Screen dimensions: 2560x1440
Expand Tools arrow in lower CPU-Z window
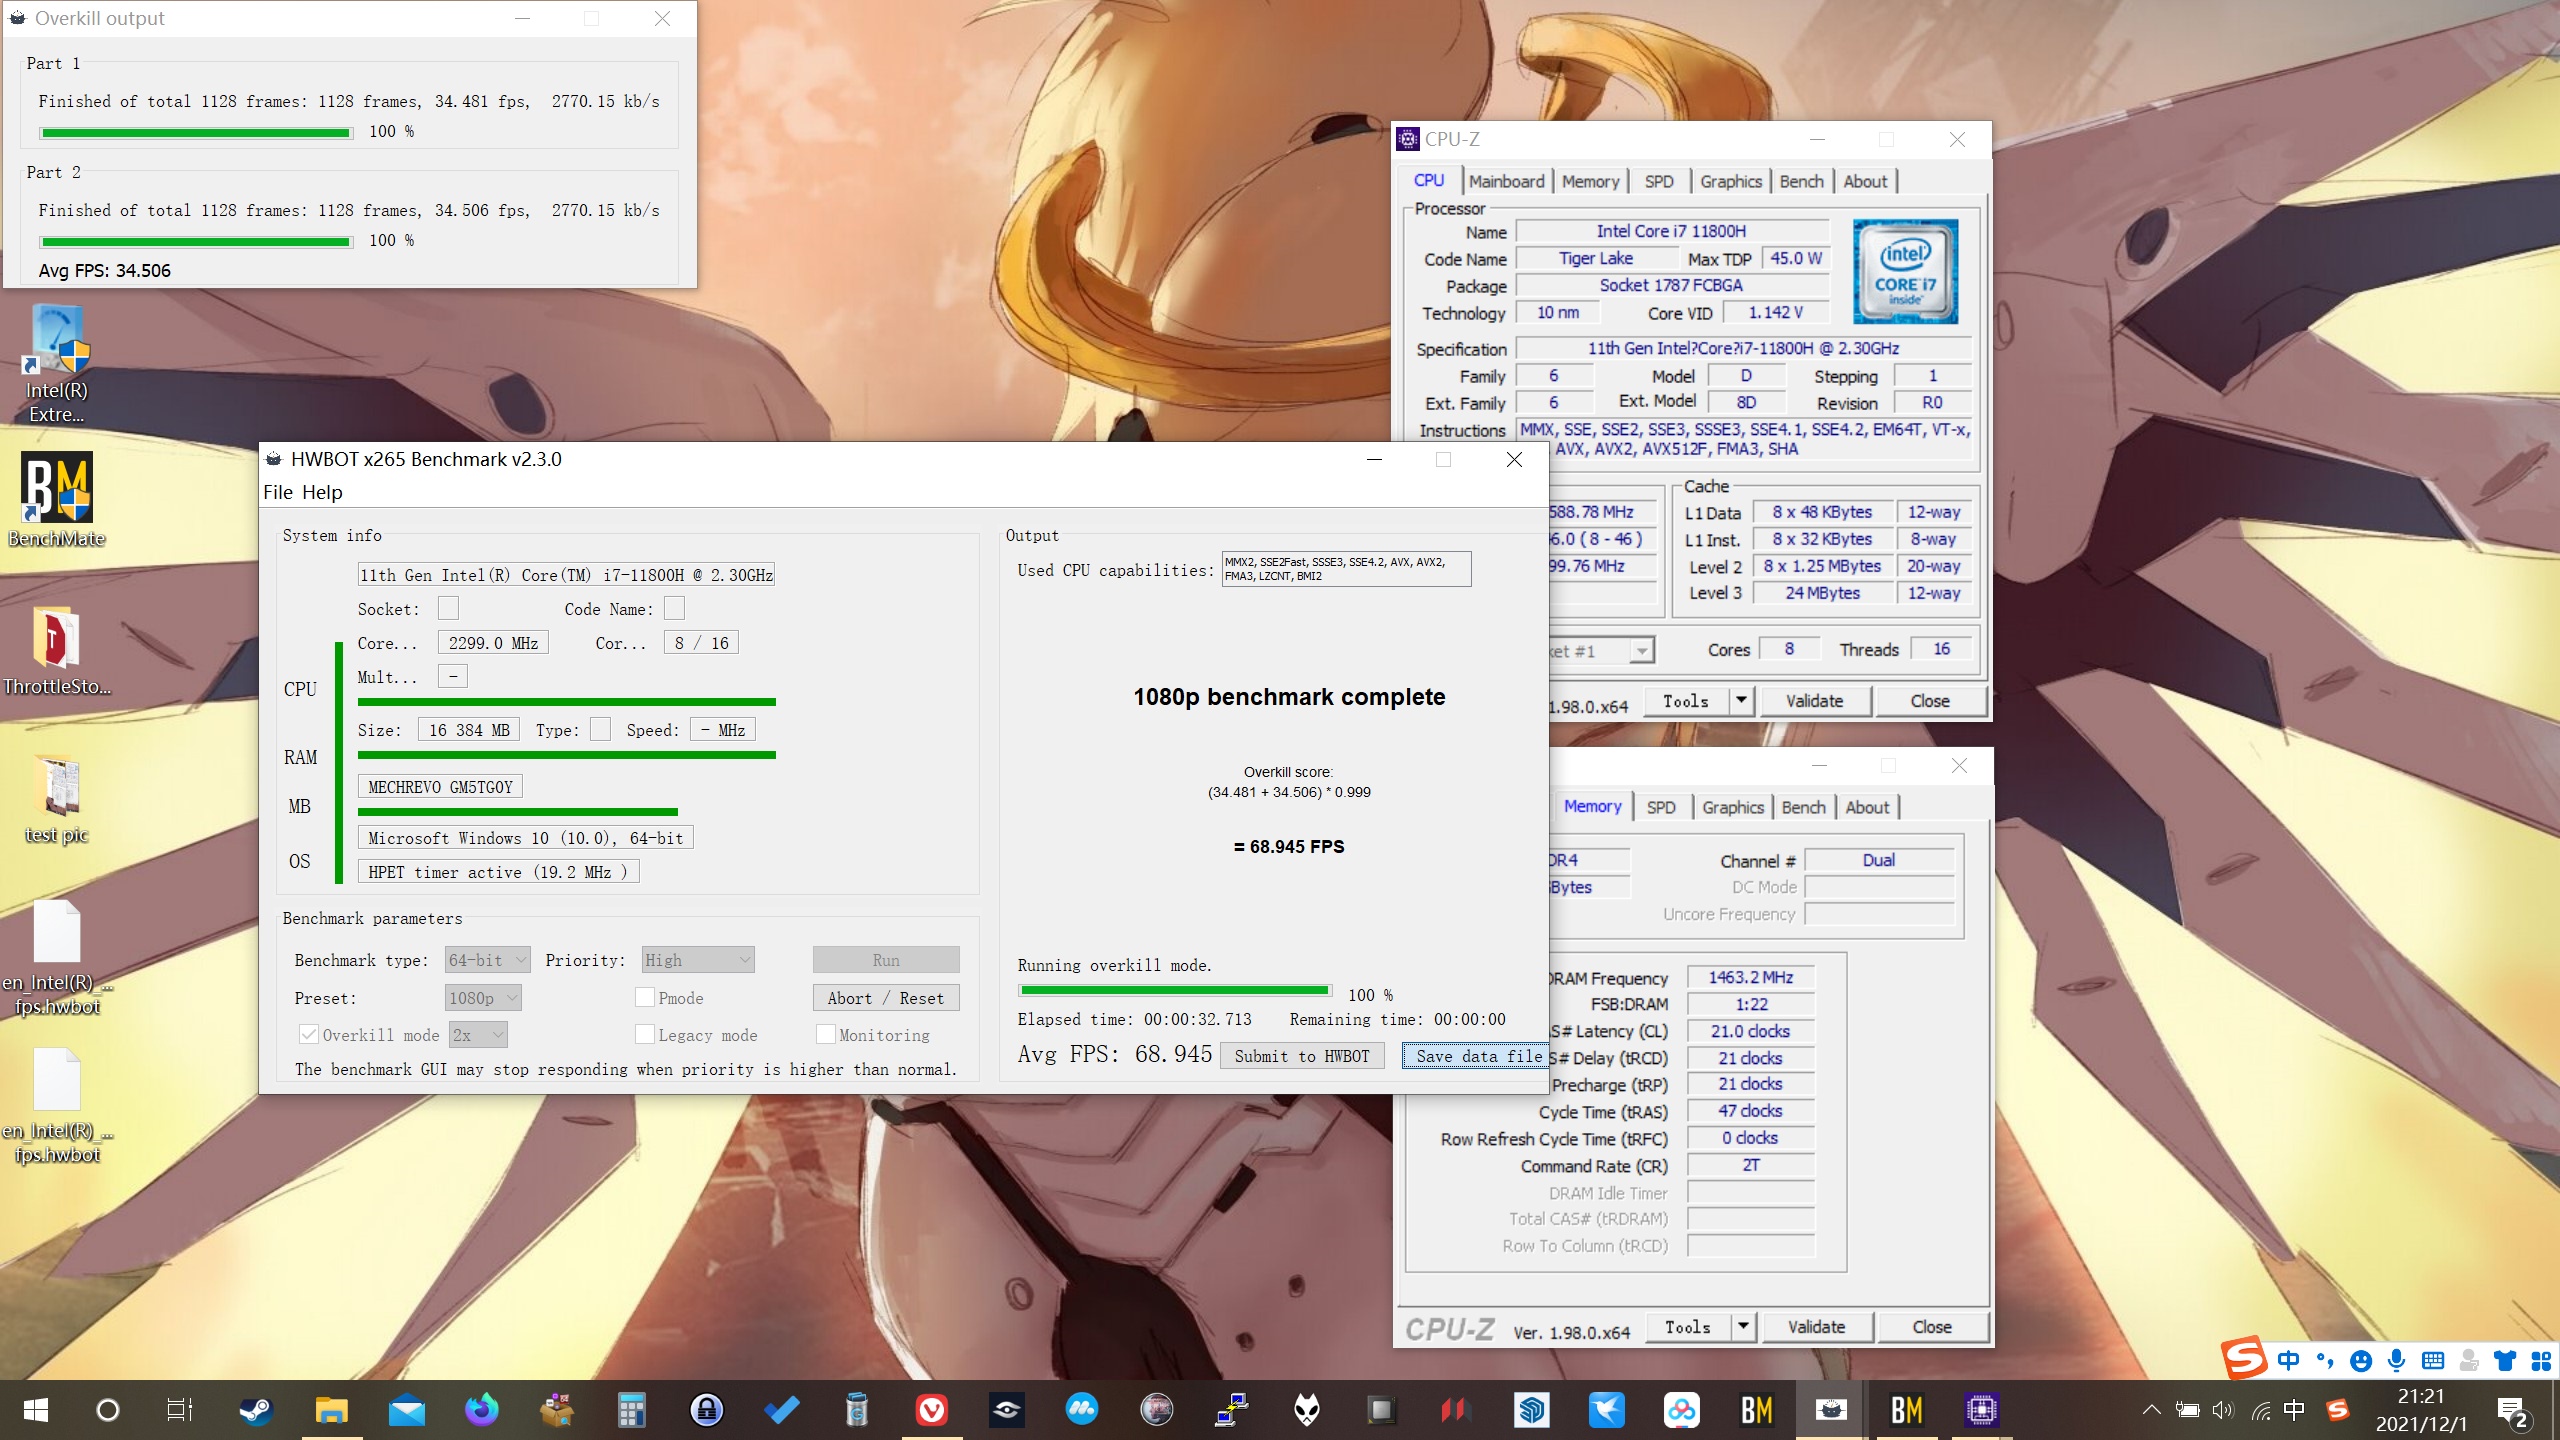tap(1744, 1327)
